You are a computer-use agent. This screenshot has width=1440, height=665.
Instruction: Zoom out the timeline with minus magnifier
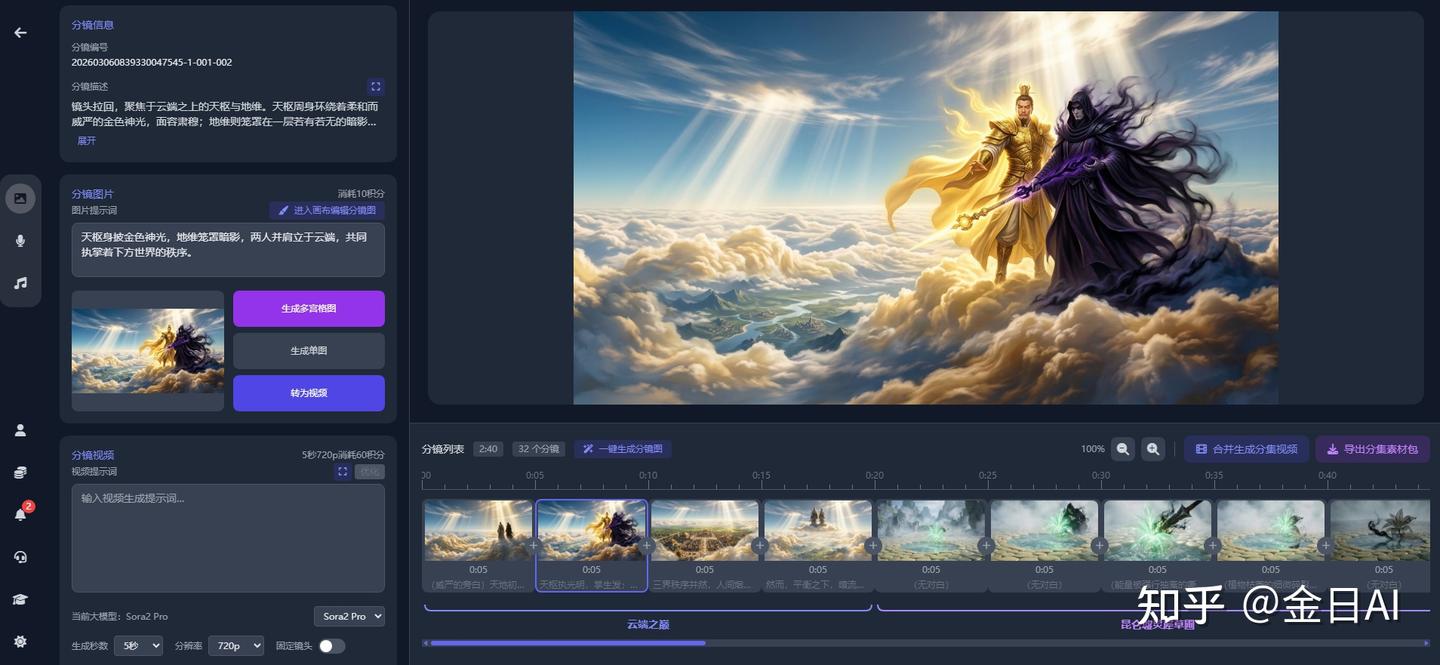1122,449
